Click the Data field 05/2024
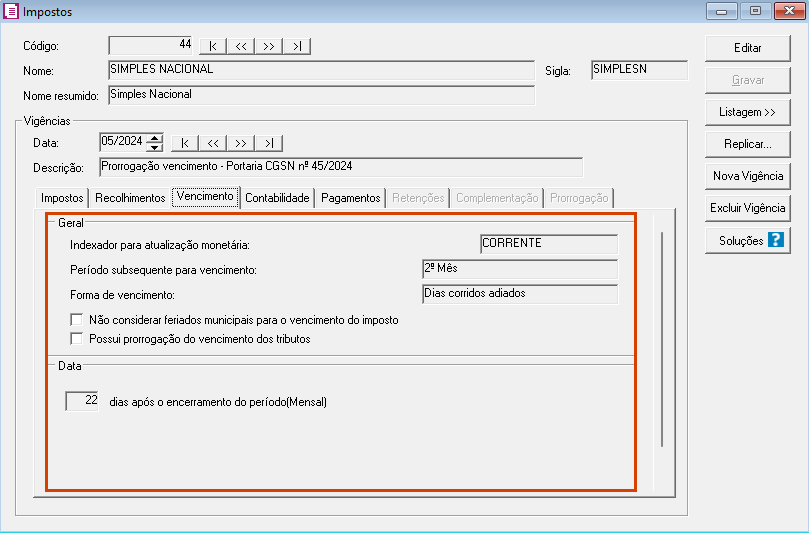The width and height of the screenshot is (809, 533). [123, 142]
